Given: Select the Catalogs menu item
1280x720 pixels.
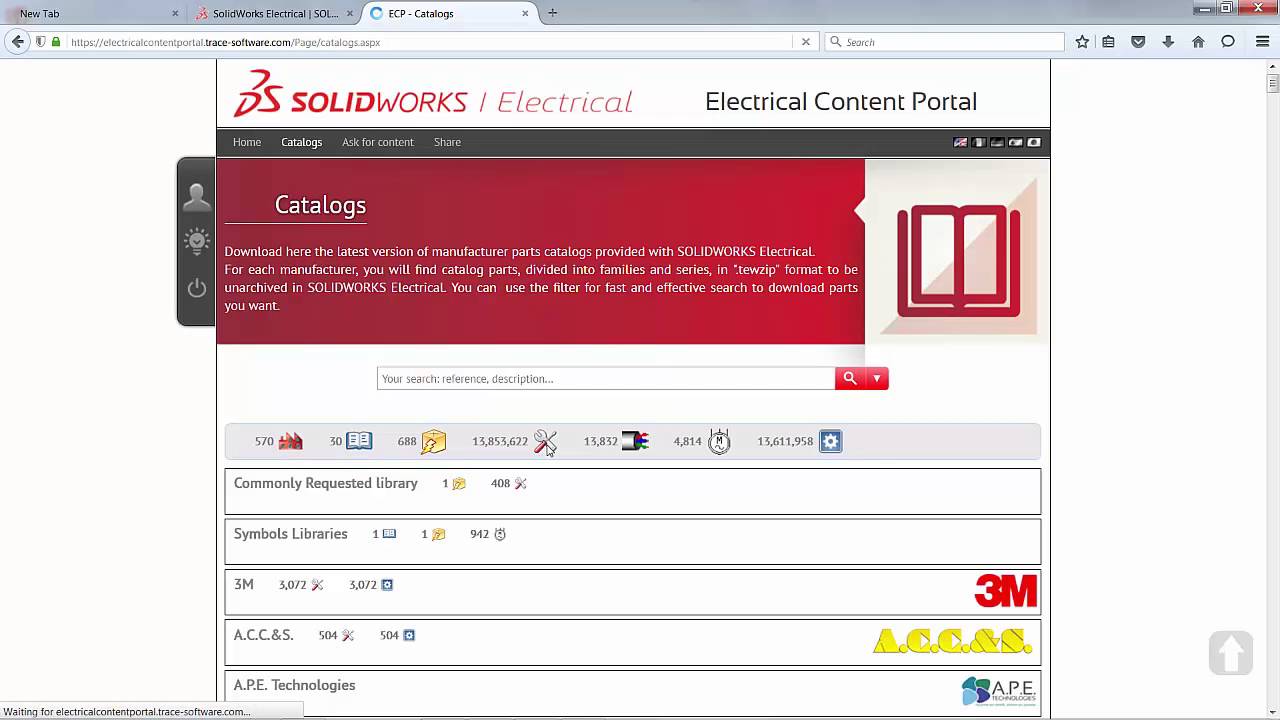Looking at the screenshot, I should click(301, 142).
